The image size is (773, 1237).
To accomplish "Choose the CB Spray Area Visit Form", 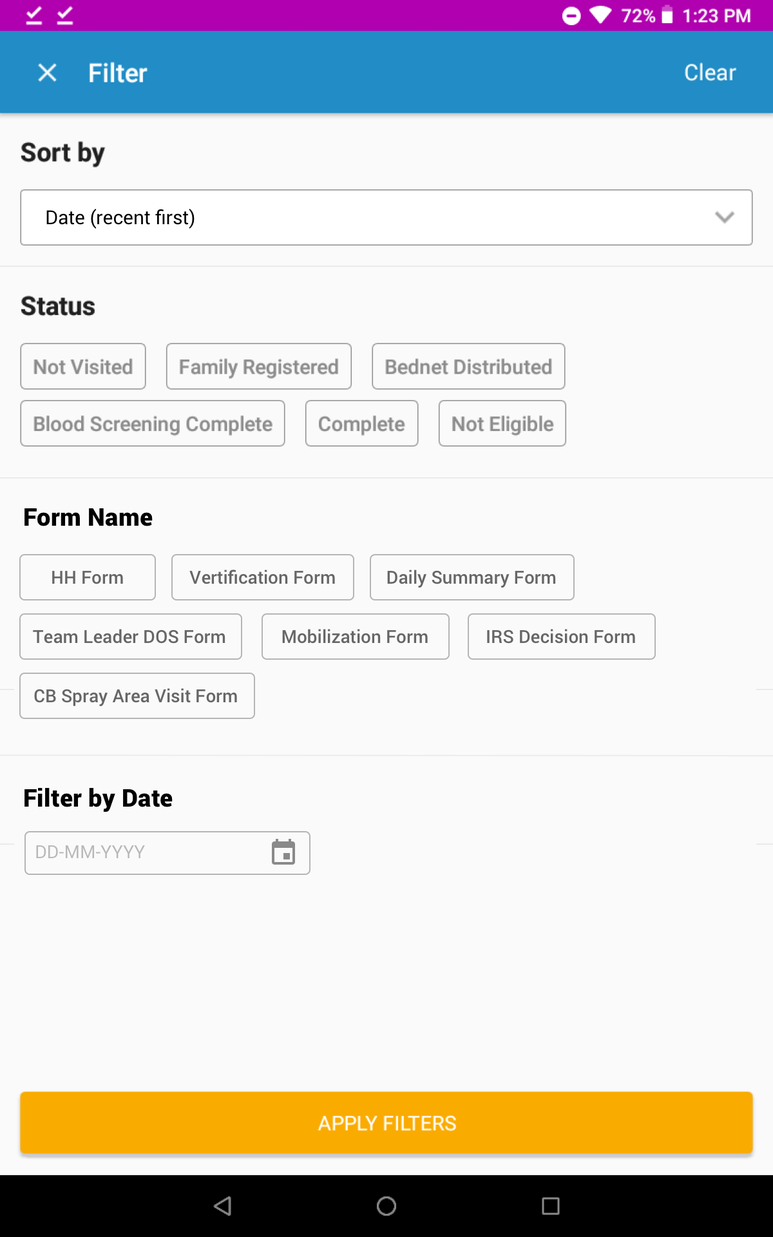I will (137, 695).
